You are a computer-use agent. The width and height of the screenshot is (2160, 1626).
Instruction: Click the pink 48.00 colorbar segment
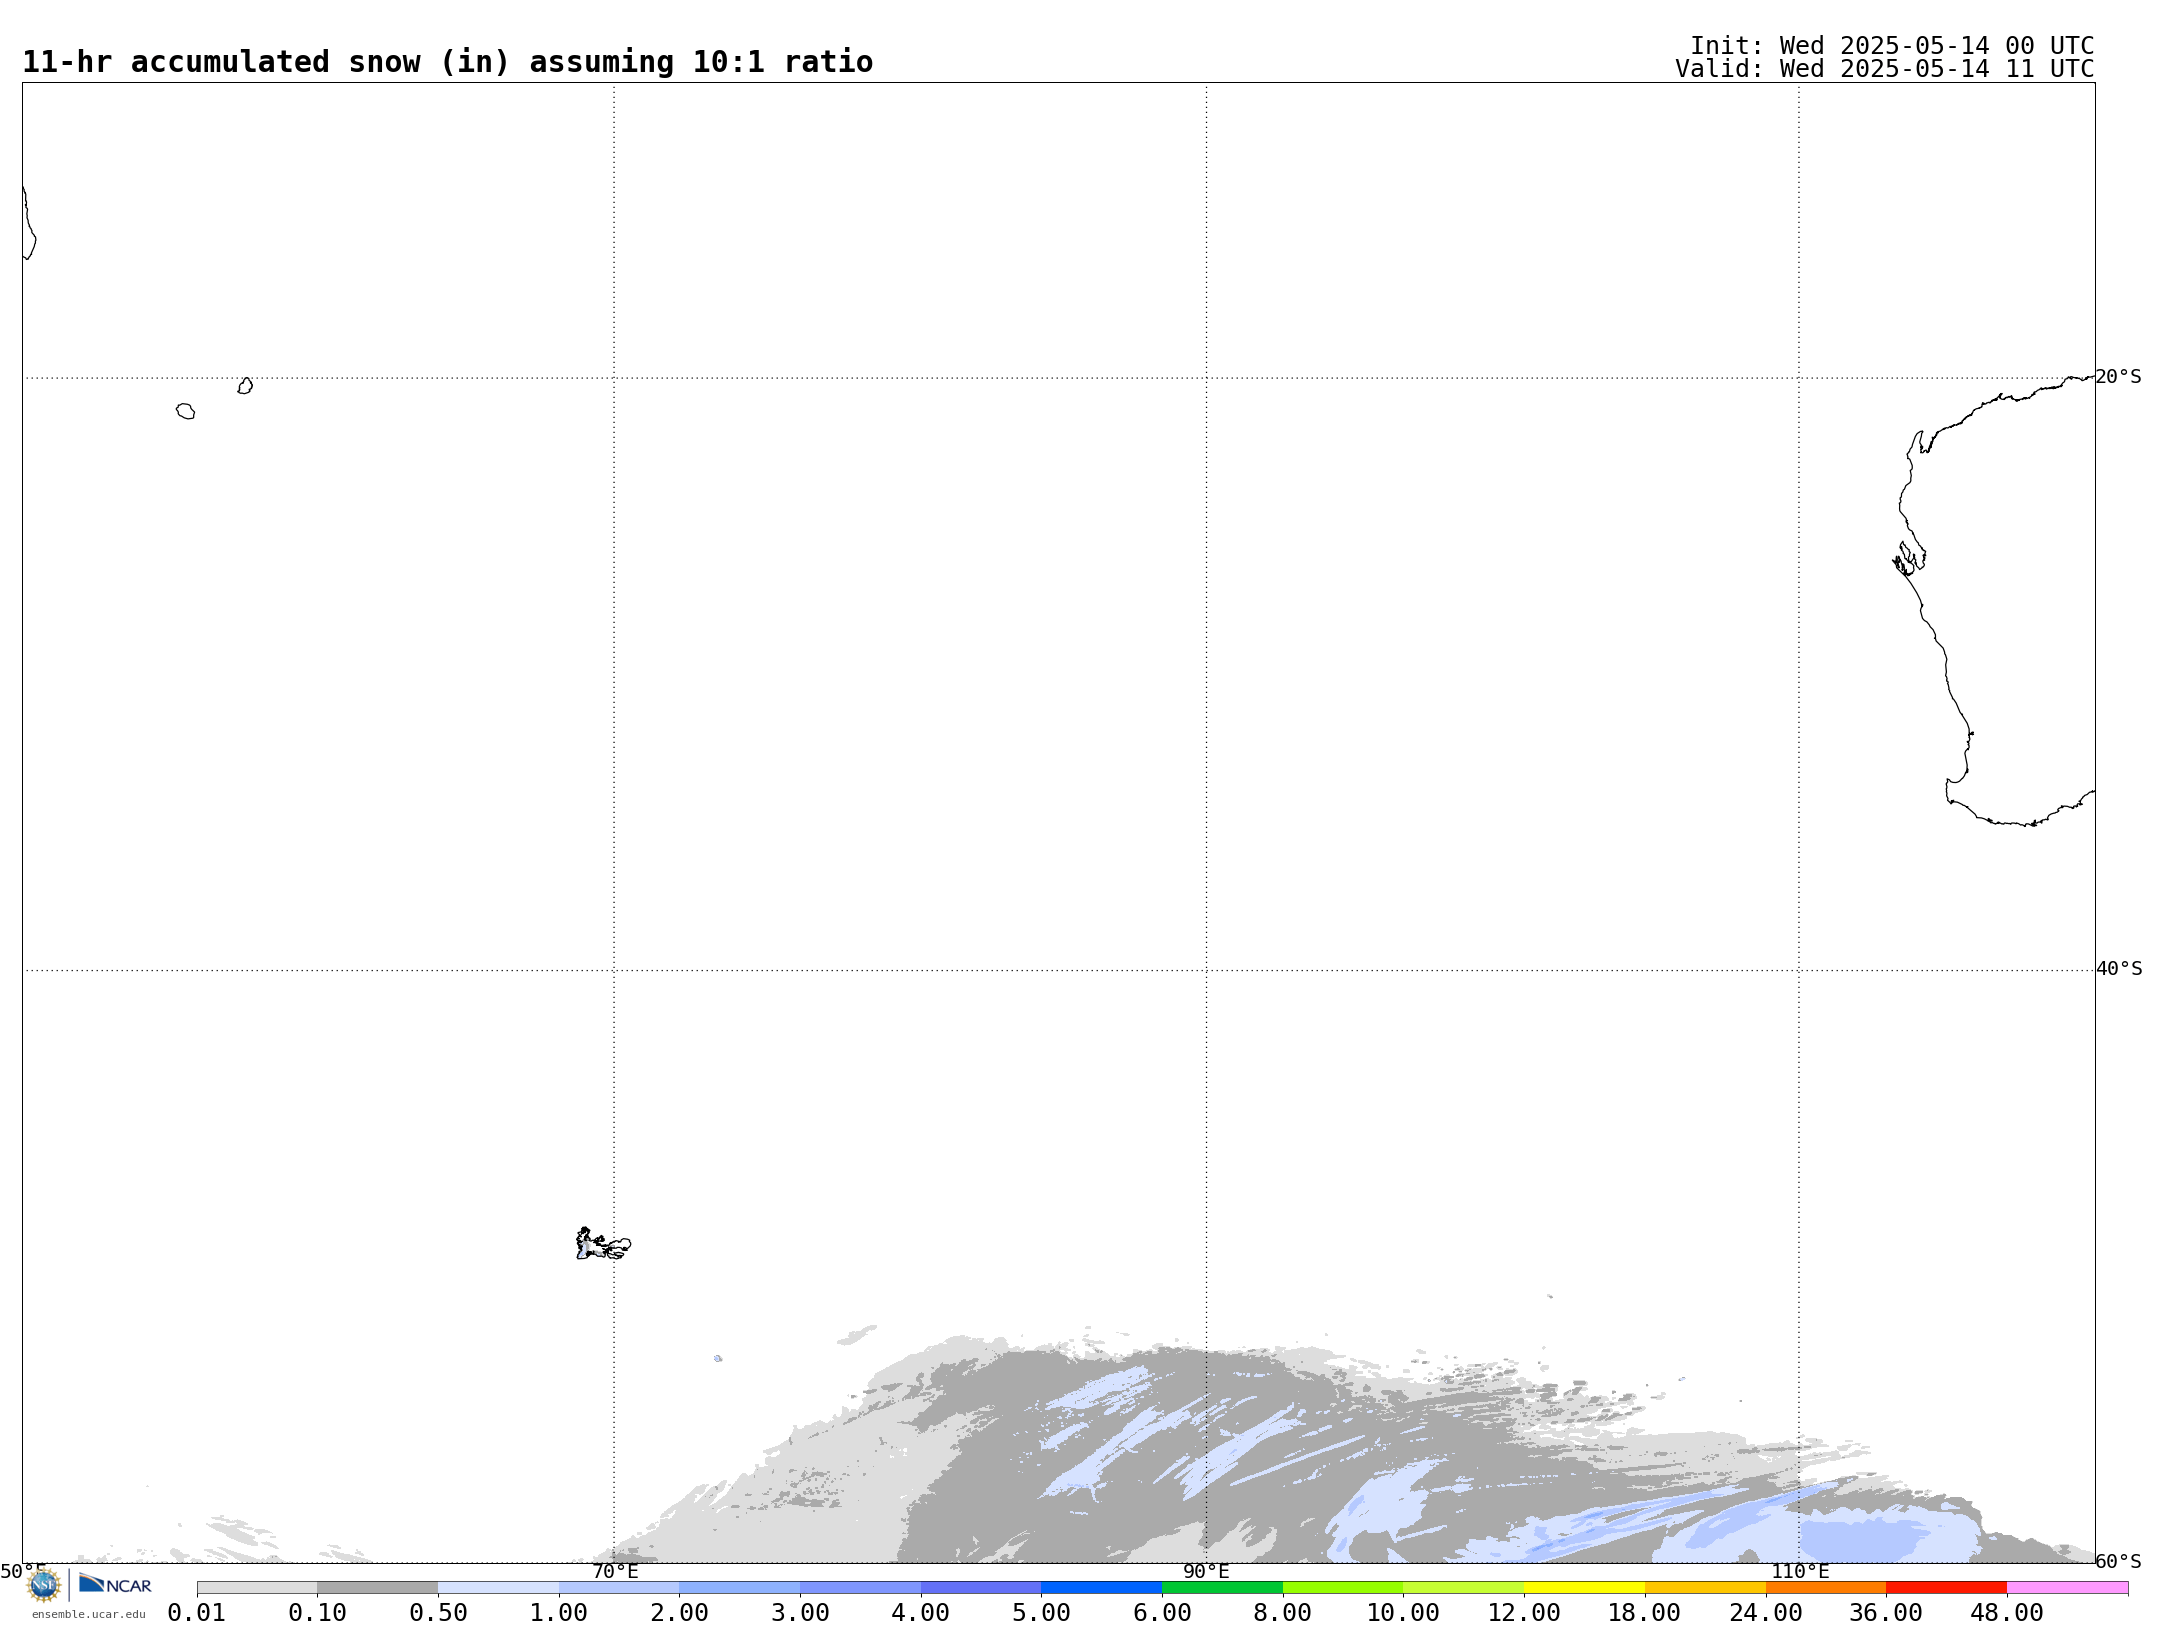tap(2067, 1588)
